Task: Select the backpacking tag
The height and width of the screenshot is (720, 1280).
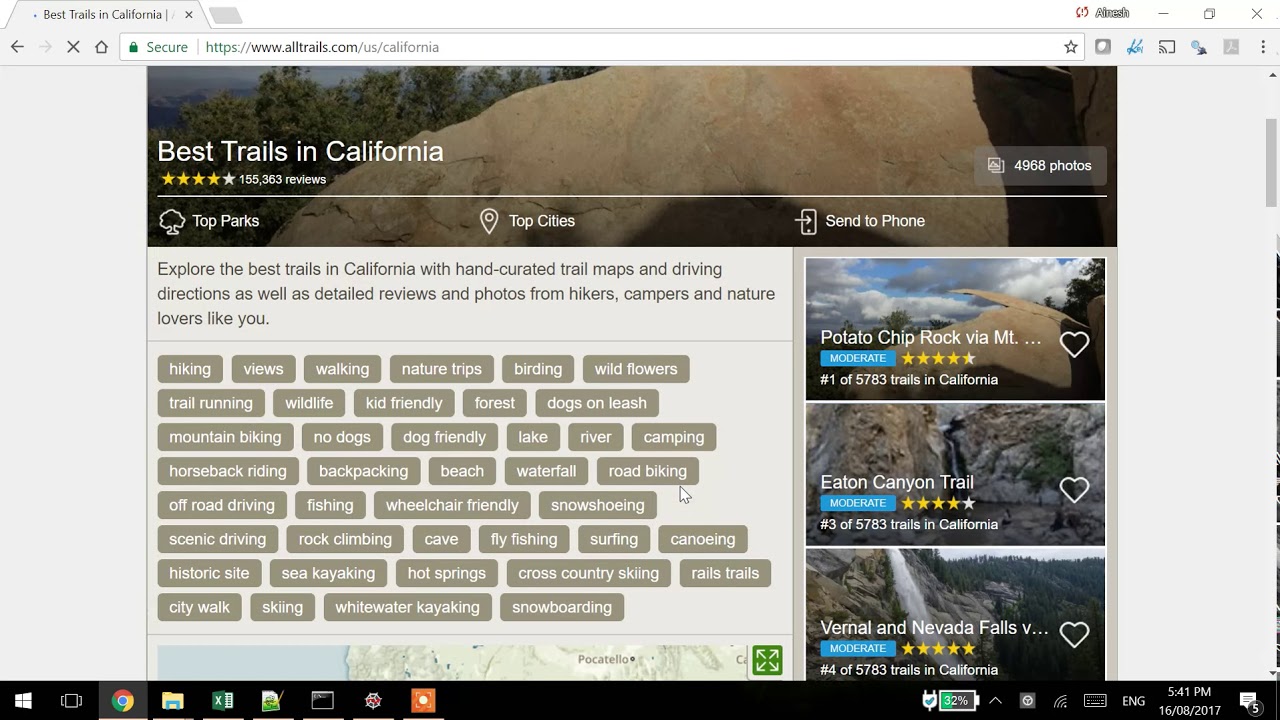Action: point(363,471)
